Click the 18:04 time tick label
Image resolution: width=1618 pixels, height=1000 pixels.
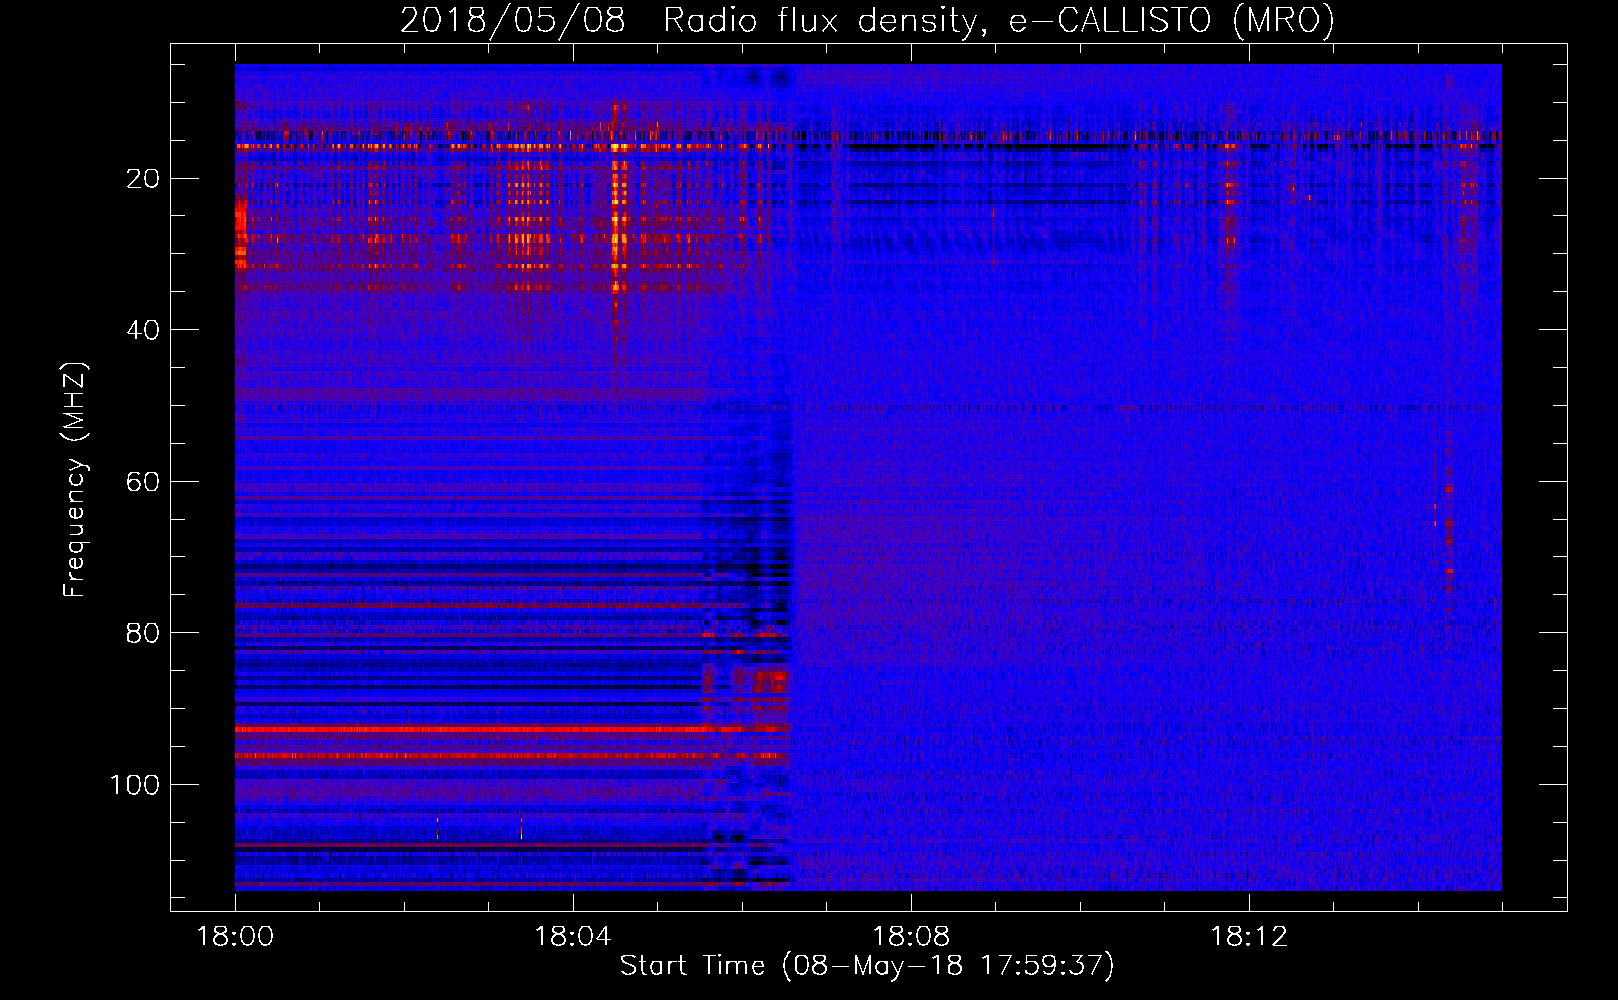coord(573,937)
